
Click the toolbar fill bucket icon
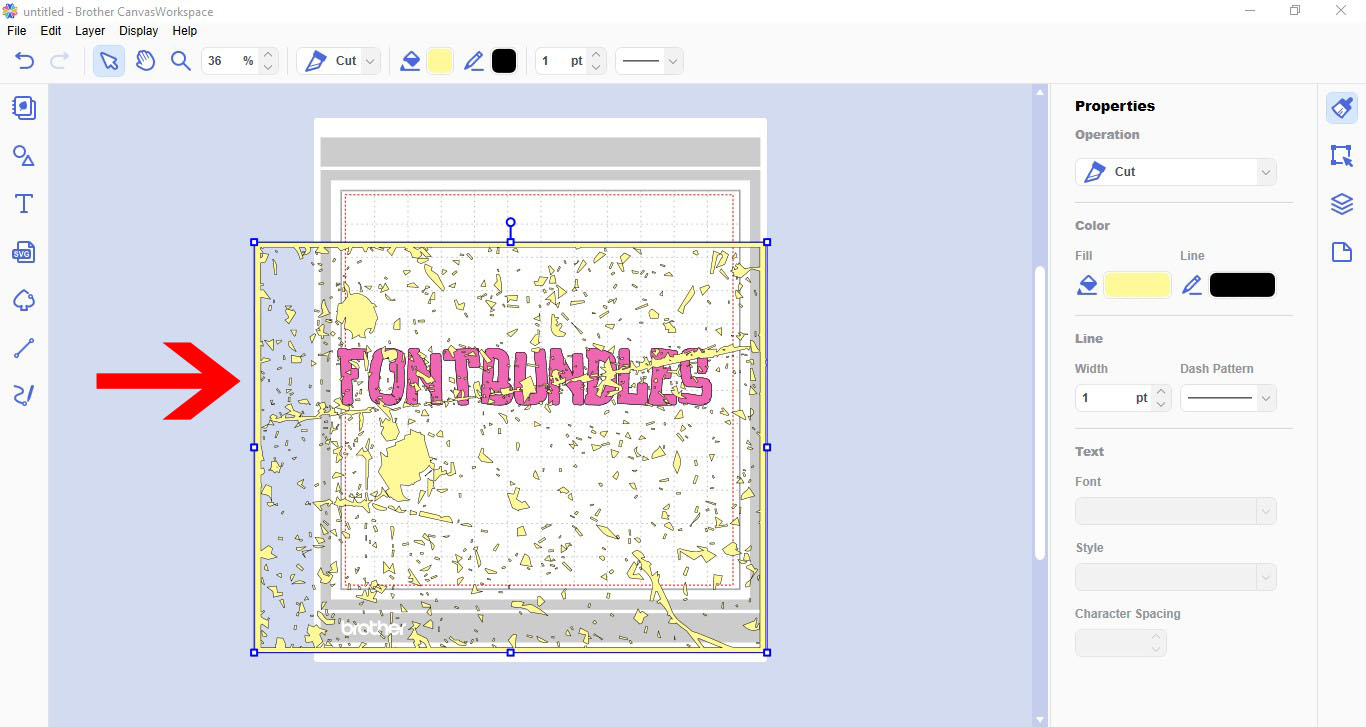click(410, 61)
